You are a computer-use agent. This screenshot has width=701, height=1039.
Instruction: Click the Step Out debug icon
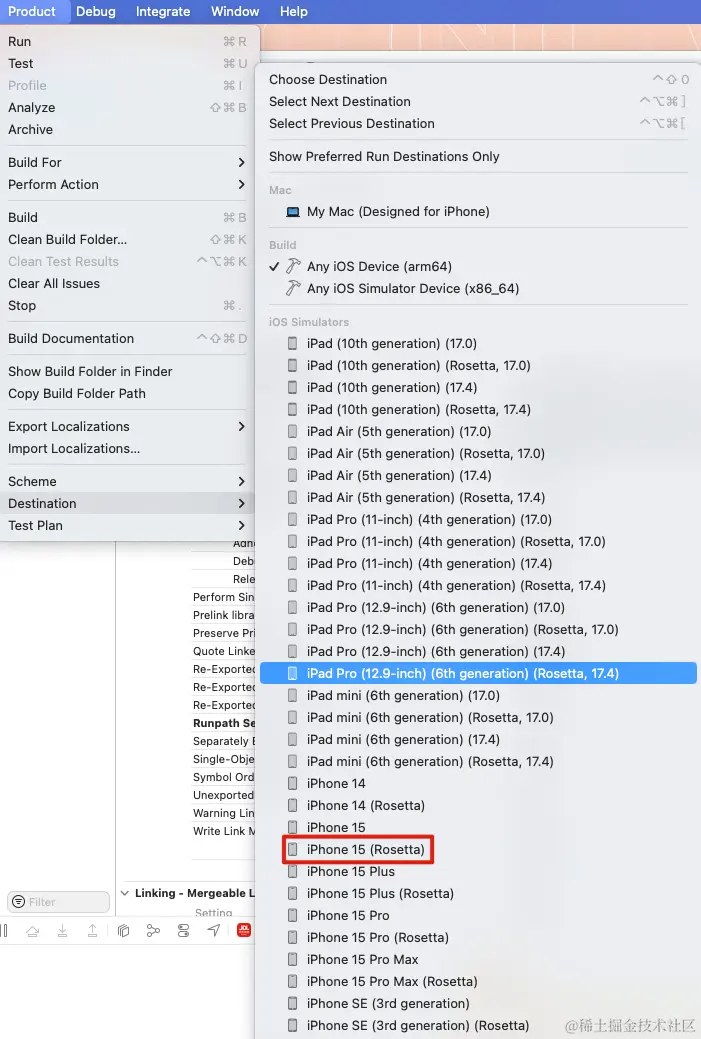click(92, 930)
